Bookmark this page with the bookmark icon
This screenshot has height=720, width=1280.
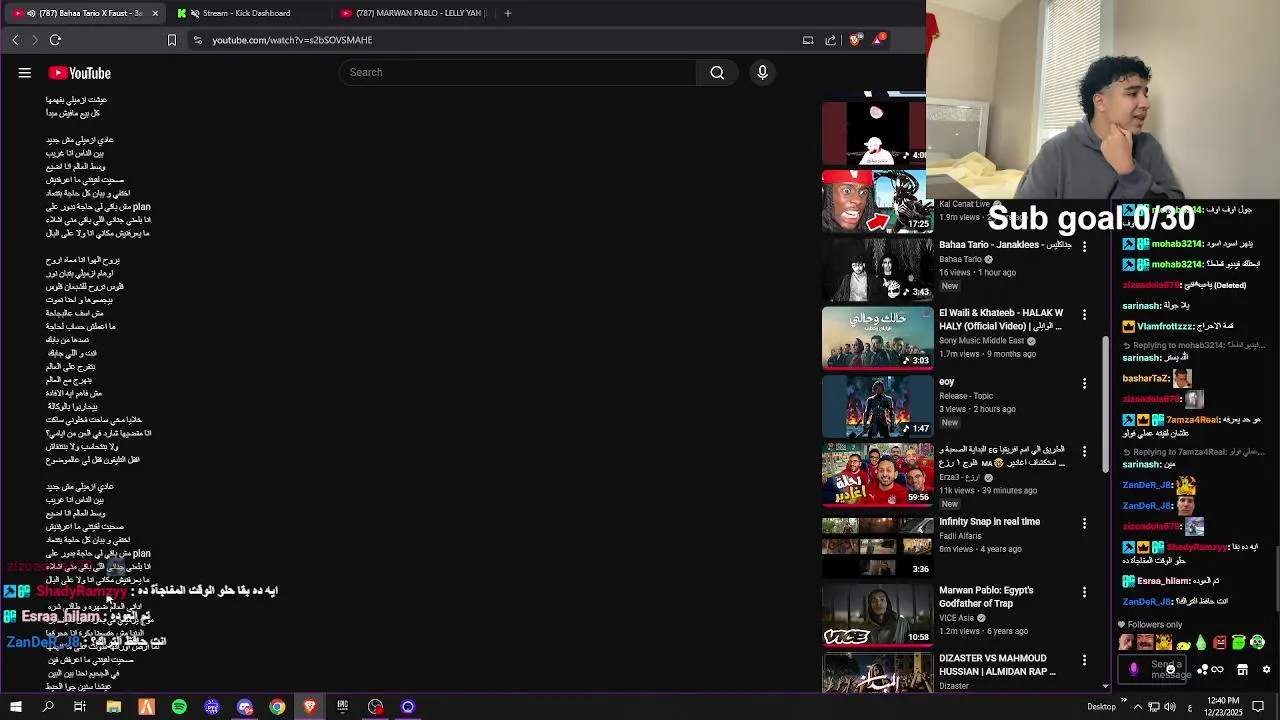tap(171, 40)
